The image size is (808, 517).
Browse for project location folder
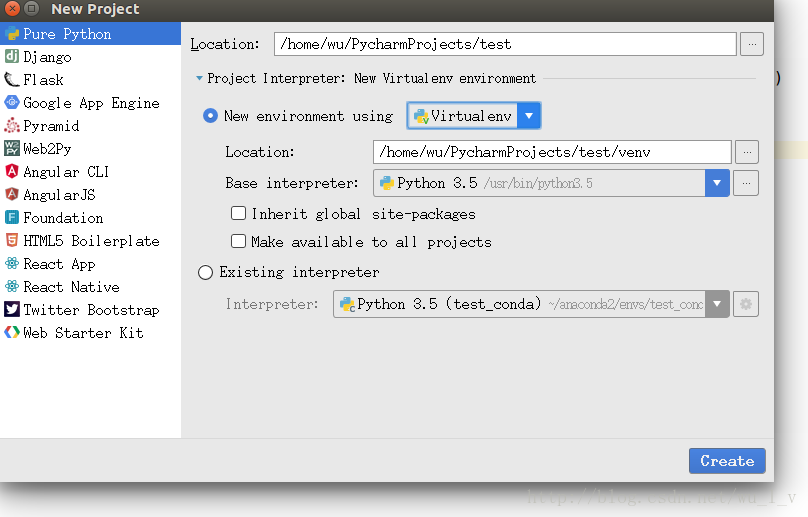(752, 44)
